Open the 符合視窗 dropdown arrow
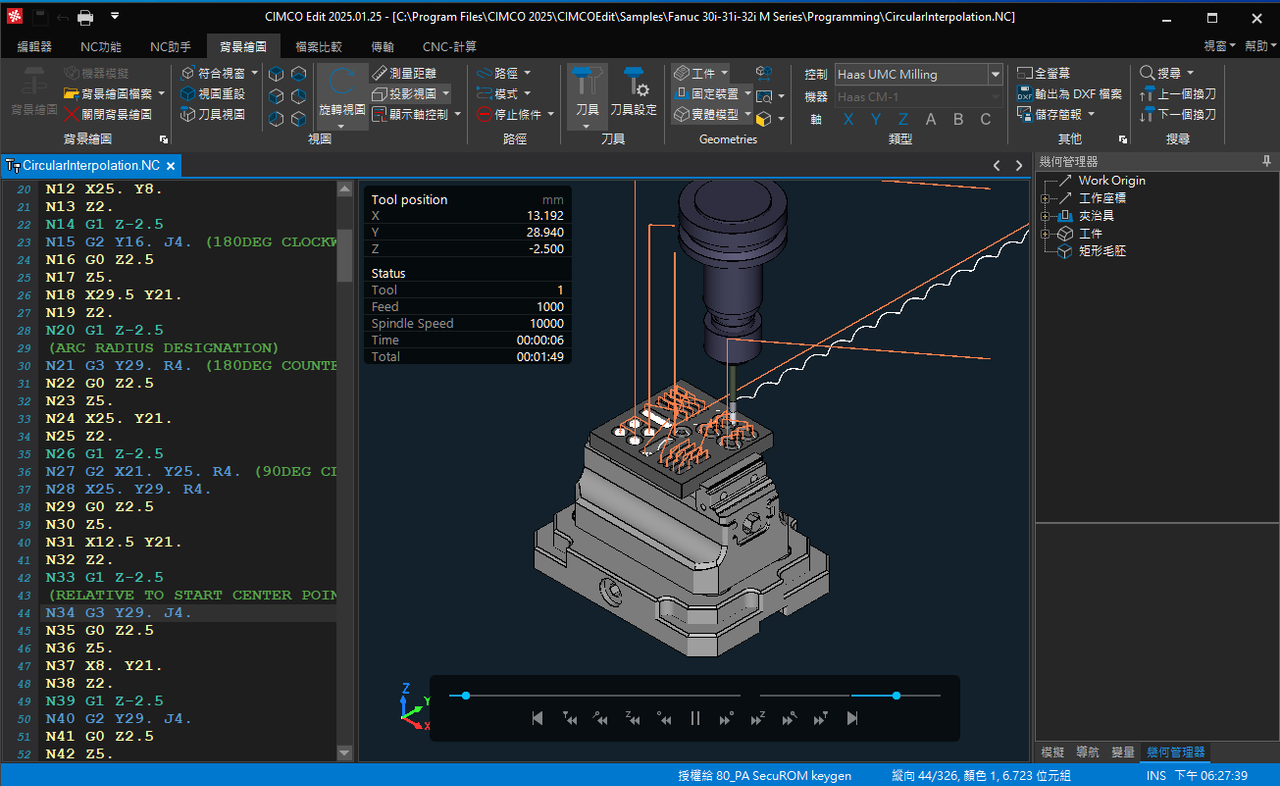 click(254, 73)
